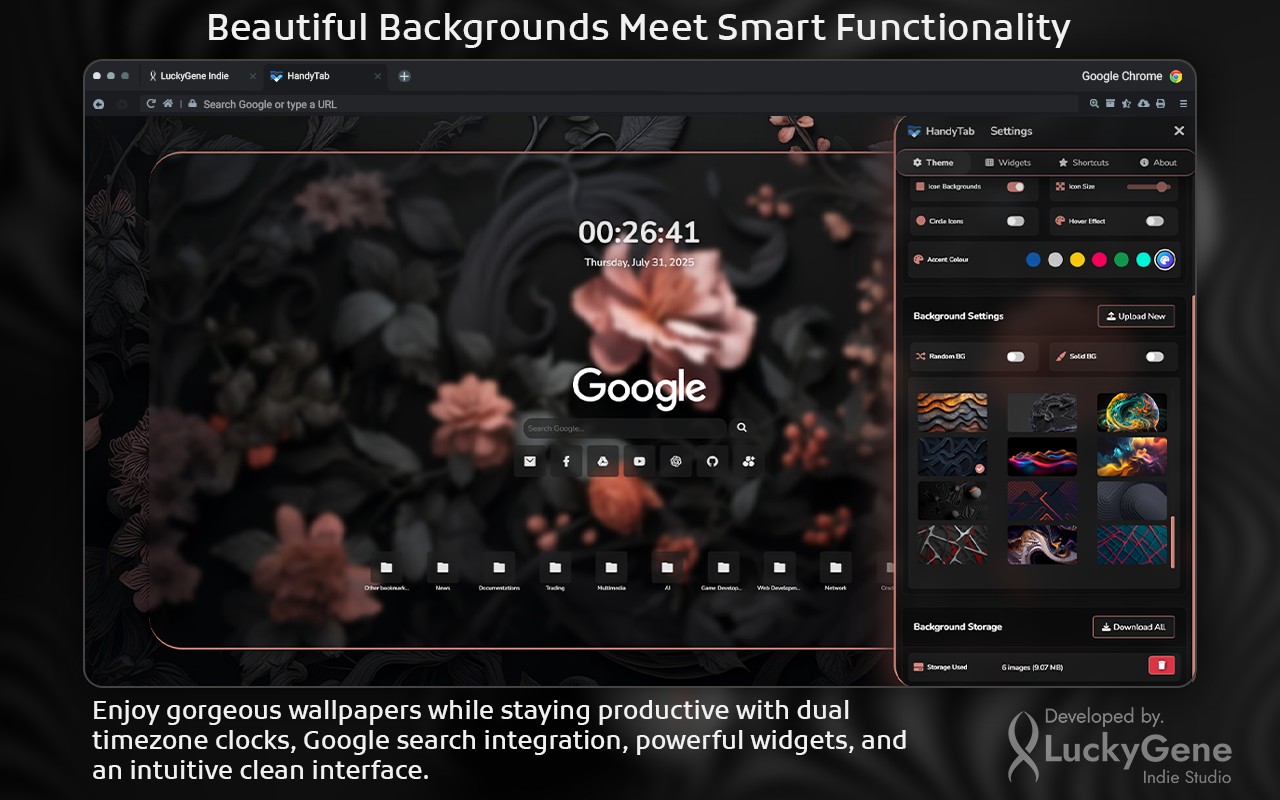Viewport: 1280px width, 800px height.
Task: Open the Trading bookmarks folder
Action: [555, 568]
